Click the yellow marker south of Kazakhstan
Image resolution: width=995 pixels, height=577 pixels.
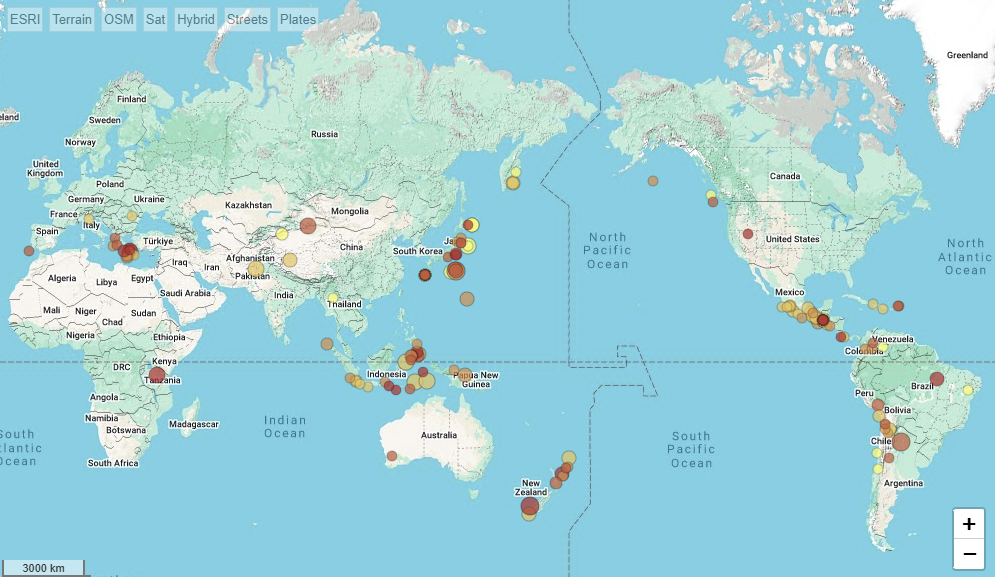point(282,234)
